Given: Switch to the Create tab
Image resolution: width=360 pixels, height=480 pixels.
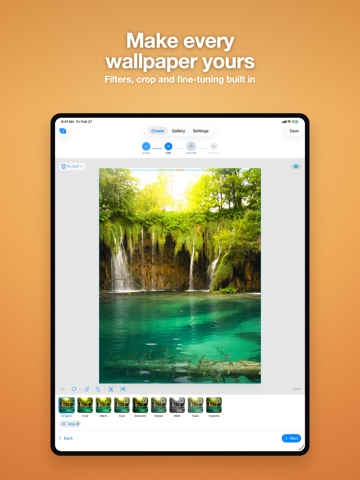Looking at the screenshot, I should (157, 131).
